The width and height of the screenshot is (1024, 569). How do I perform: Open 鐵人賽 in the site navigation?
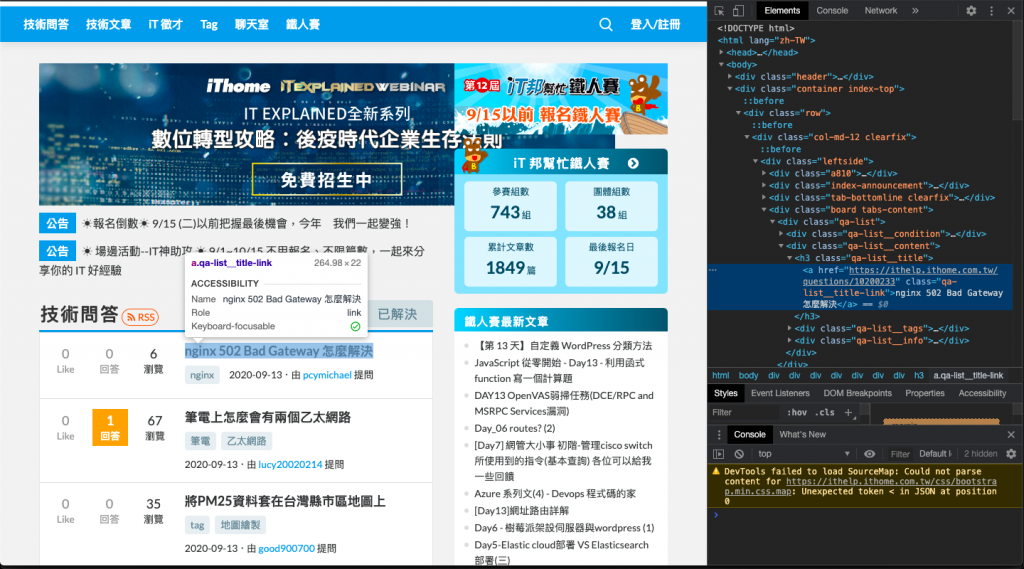click(x=302, y=25)
